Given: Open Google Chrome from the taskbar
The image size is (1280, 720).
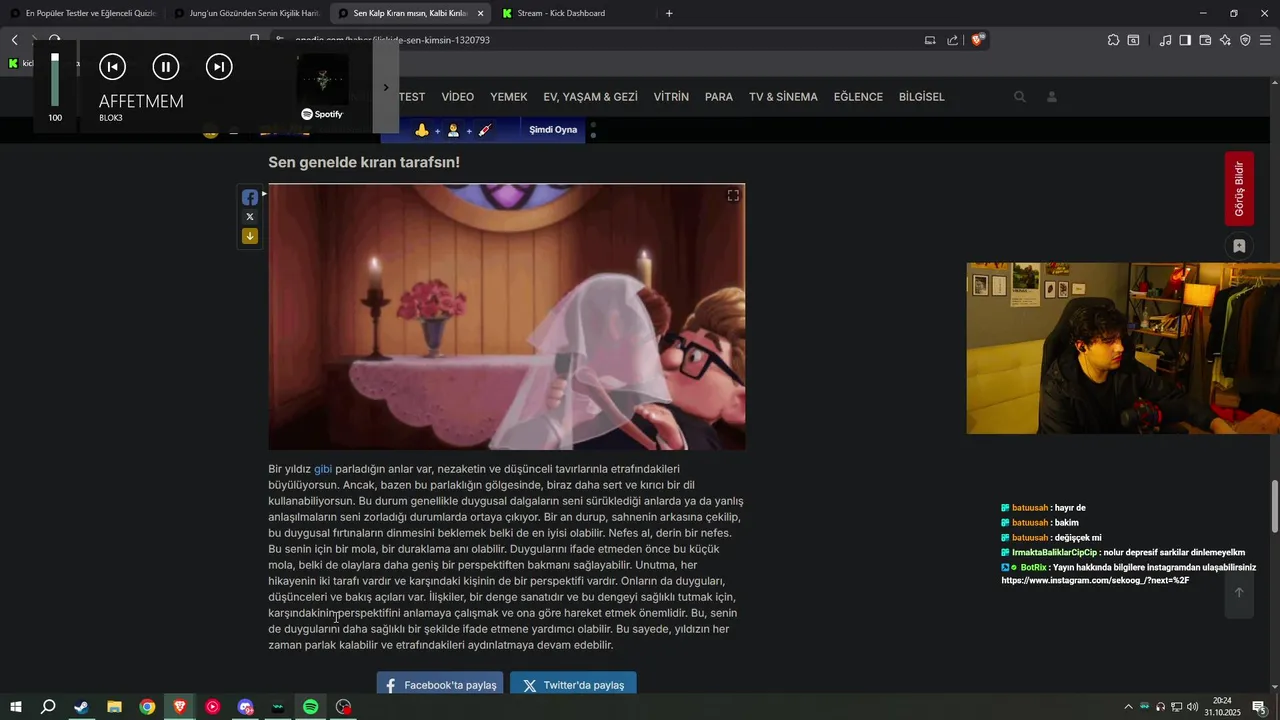Looking at the screenshot, I should click(x=147, y=707).
